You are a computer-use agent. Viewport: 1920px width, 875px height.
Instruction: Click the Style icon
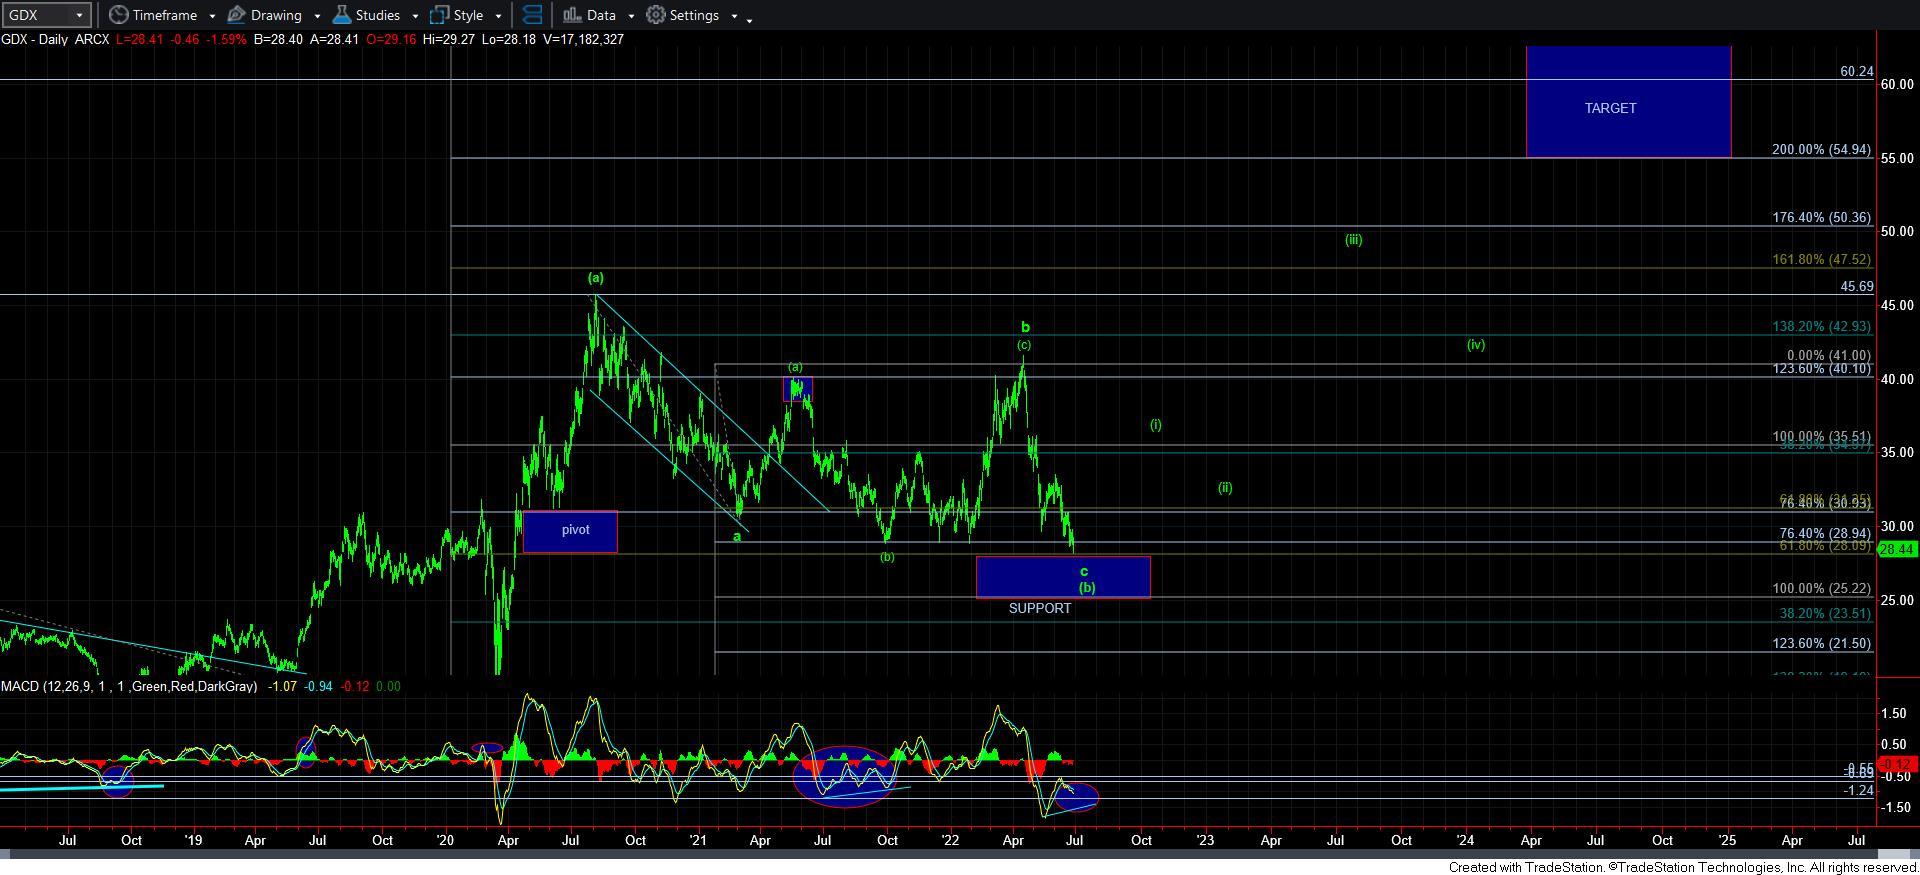[439, 15]
